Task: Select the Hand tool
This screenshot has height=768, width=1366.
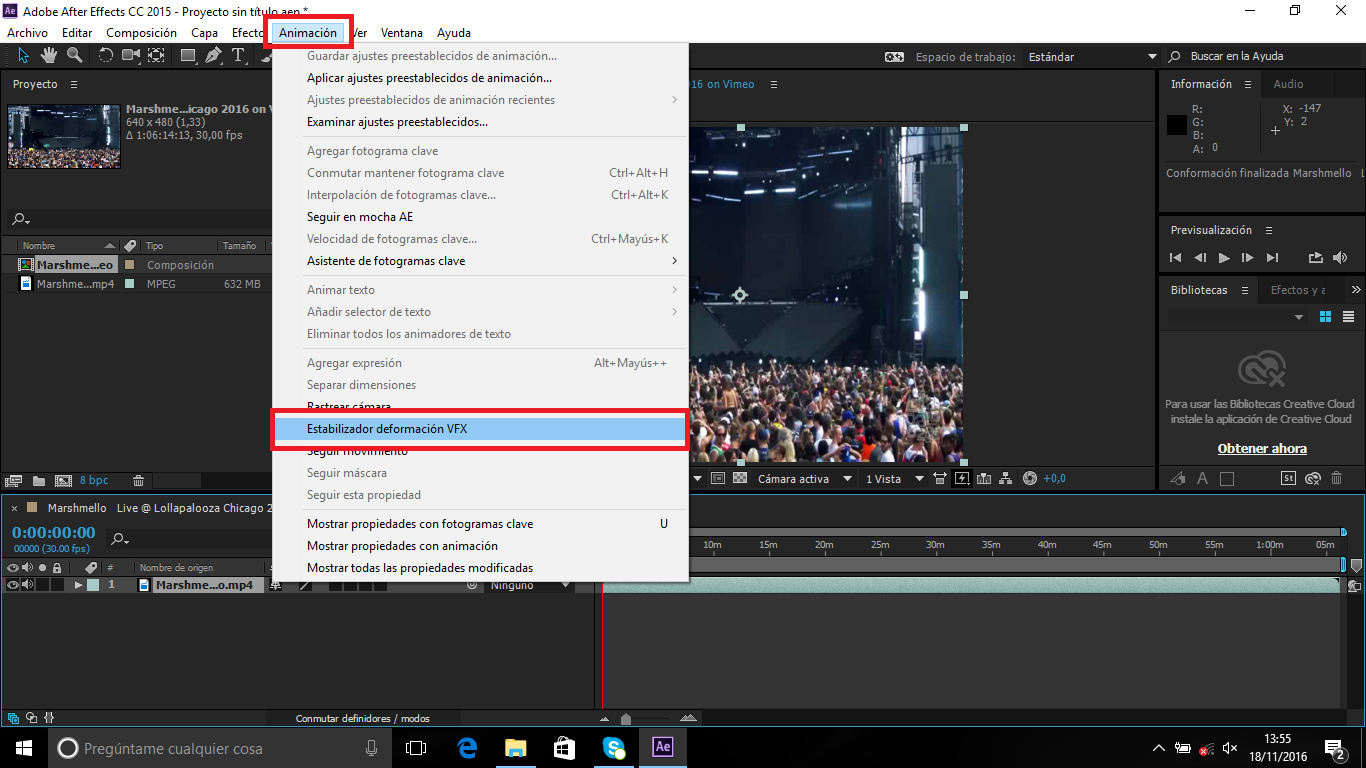Action: [x=48, y=55]
